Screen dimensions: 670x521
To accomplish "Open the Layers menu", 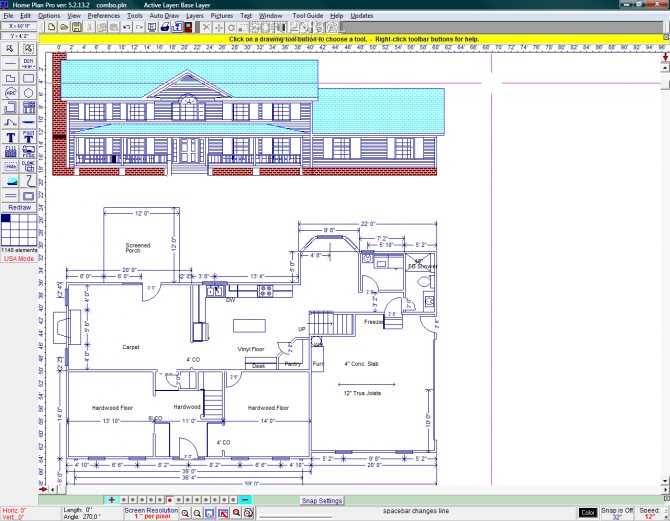I will [195, 16].
